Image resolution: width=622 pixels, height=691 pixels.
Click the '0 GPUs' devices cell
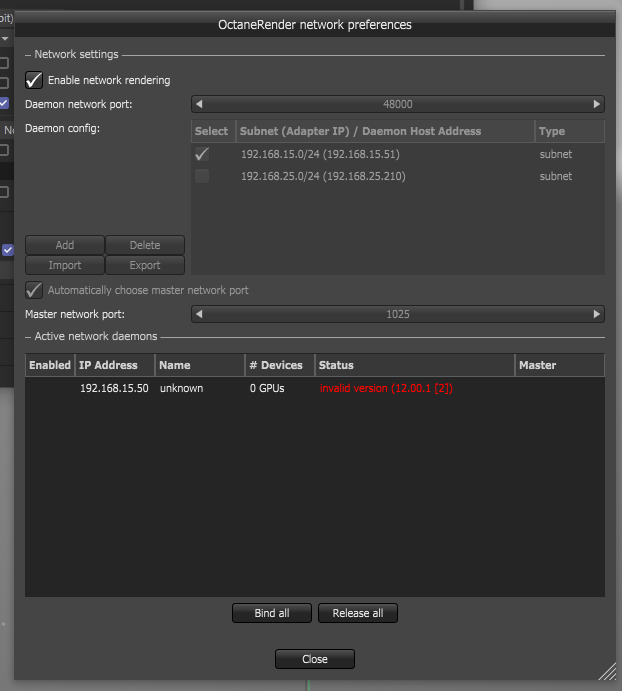(x=267, y=388)
